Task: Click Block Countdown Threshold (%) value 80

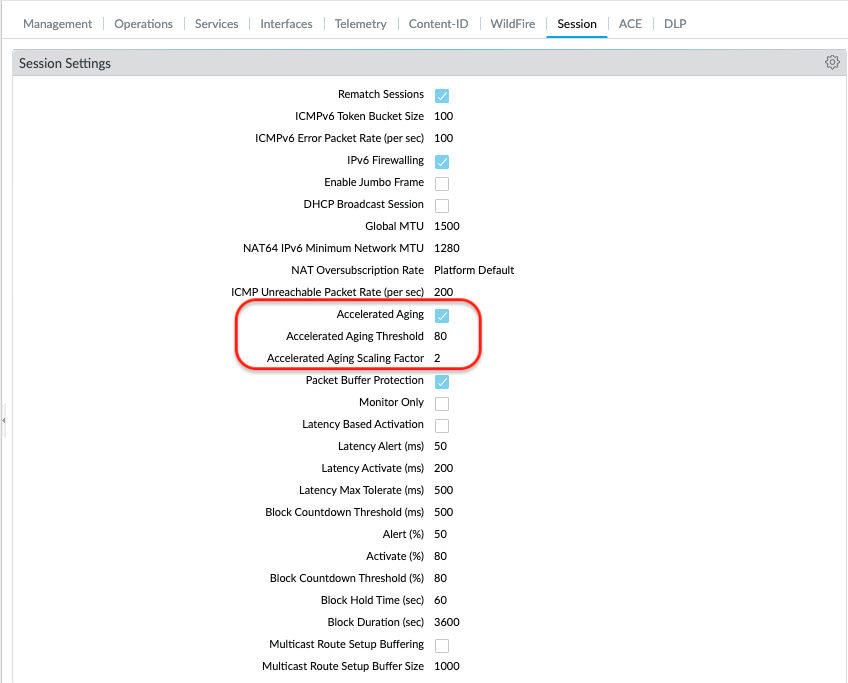Action: [x=440, y=578]
